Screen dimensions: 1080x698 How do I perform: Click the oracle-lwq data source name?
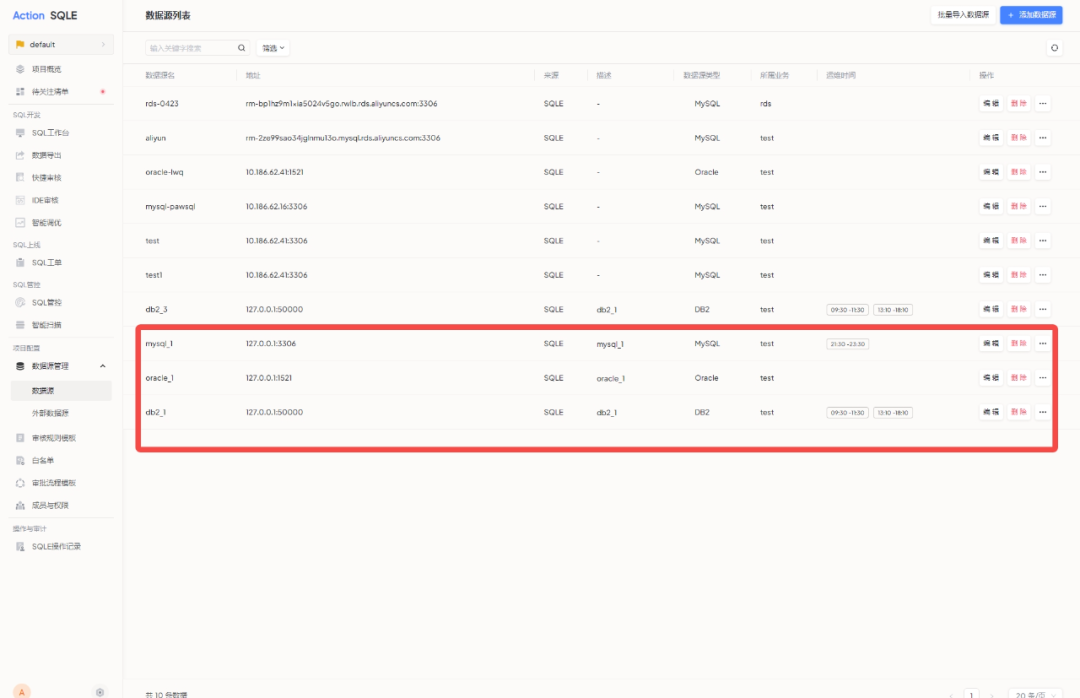pos(164,172)
